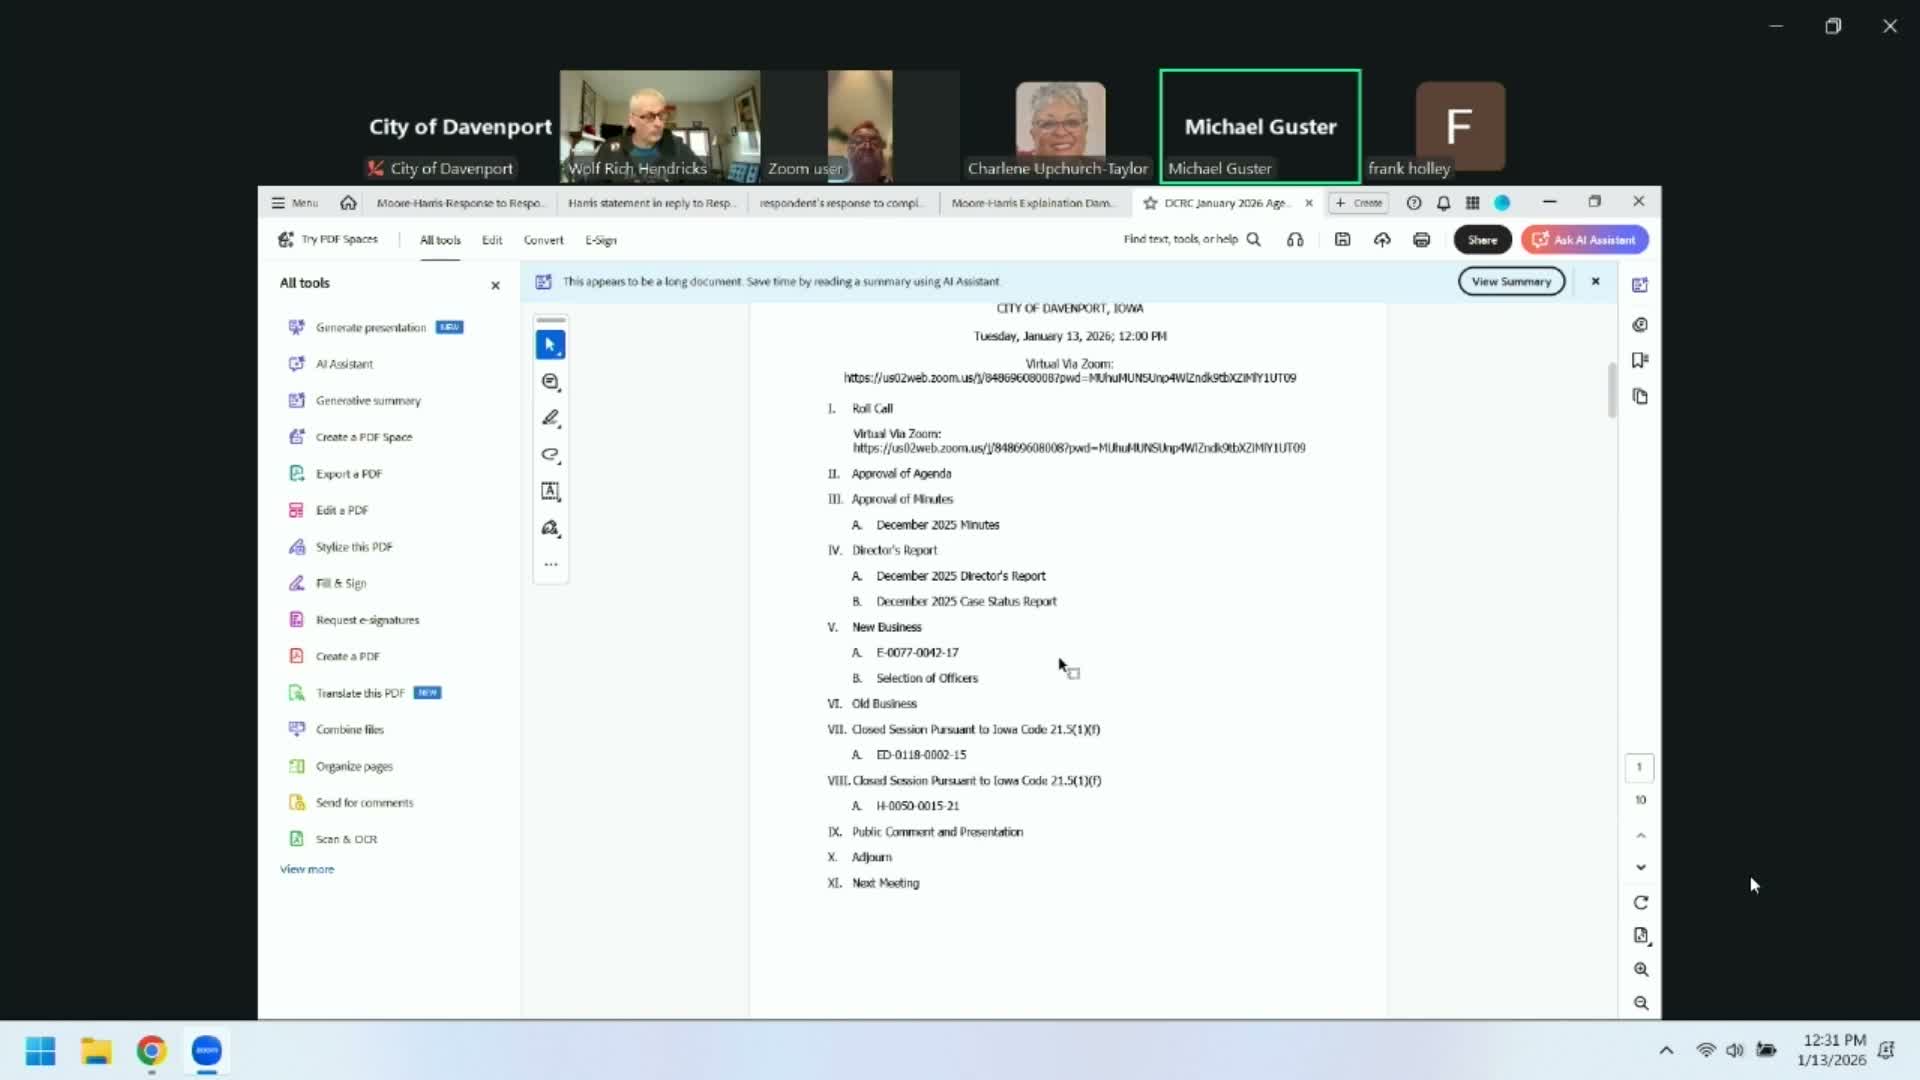This screenshot has width=1920, height=1080.
Task: Select the highlighter pen tool
Action: [550, 418]
